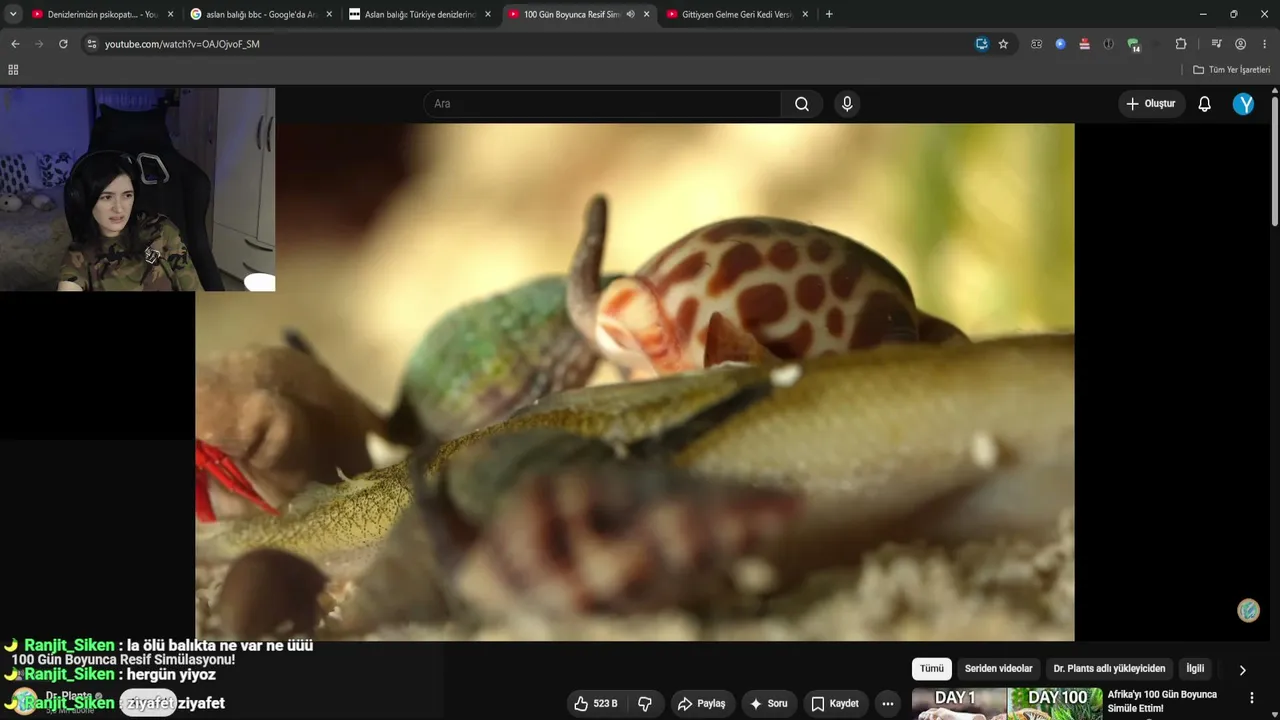The width and height of the screenshot is (1280, 720).
Task: Switch to 'Aslan balığı: Türkiye denizlerinde' tab
Action: click(420, 14)
